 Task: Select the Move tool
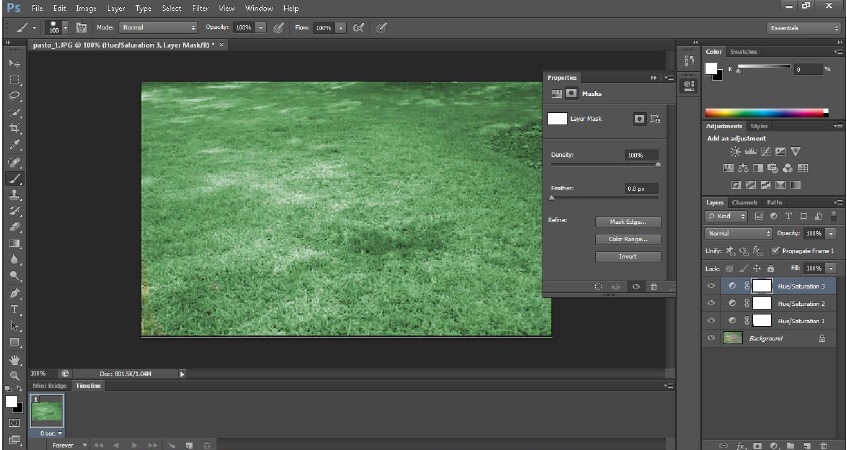[x=15, y=63]
